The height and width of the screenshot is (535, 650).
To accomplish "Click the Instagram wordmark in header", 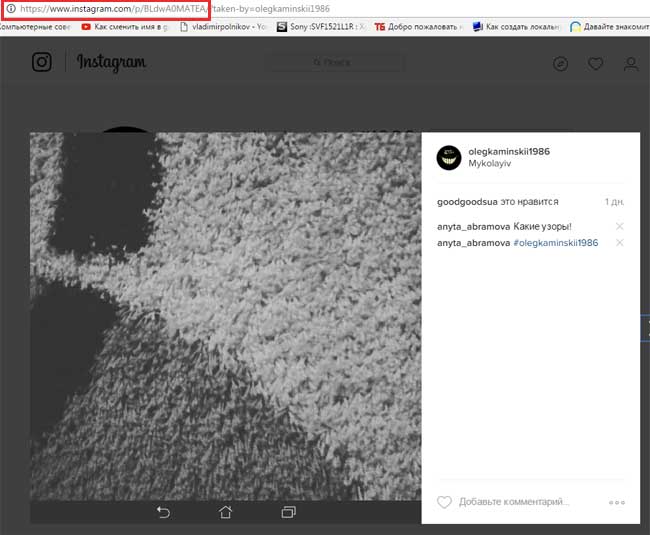I will coord(111,63).
